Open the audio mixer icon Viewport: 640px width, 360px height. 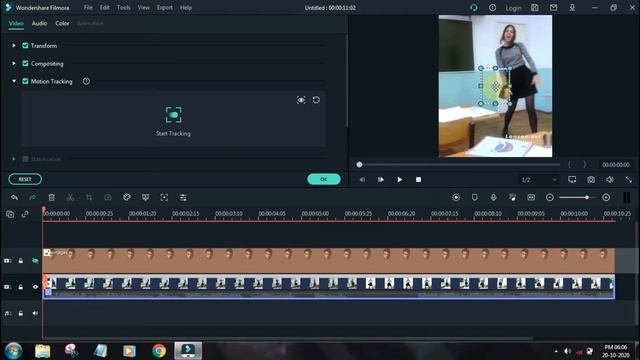coord(512,198)
